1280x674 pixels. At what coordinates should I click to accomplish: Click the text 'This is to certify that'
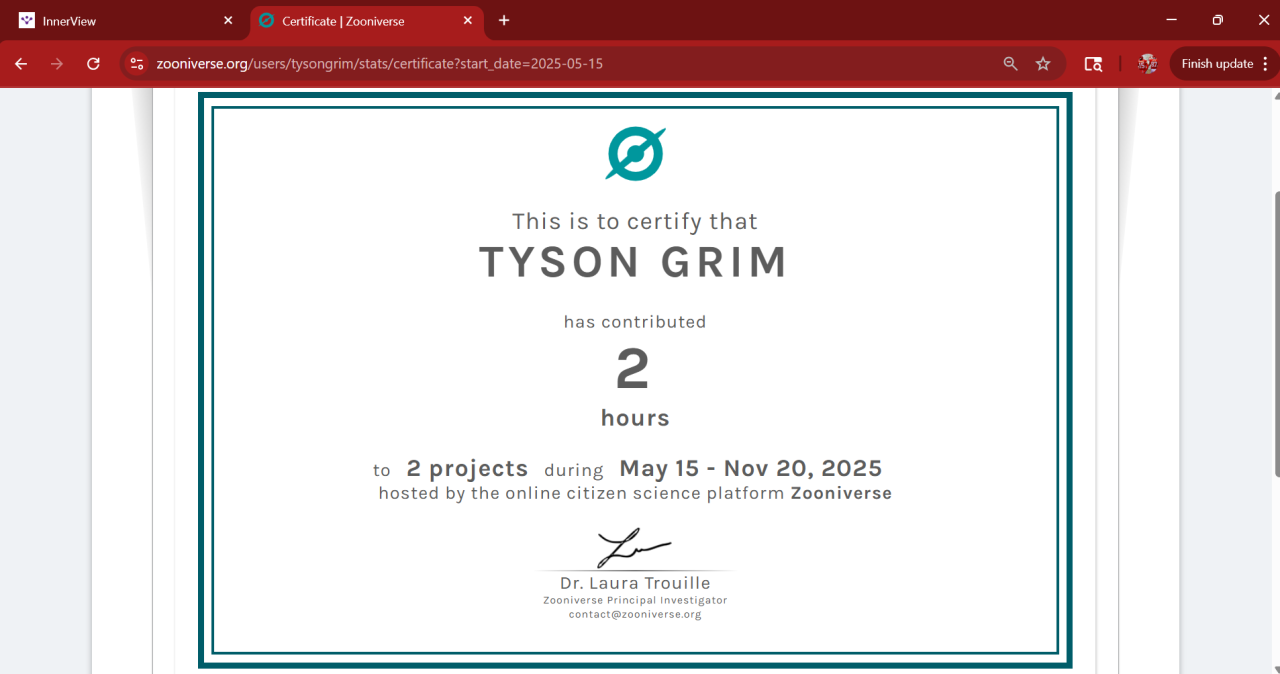click(635, 221)
